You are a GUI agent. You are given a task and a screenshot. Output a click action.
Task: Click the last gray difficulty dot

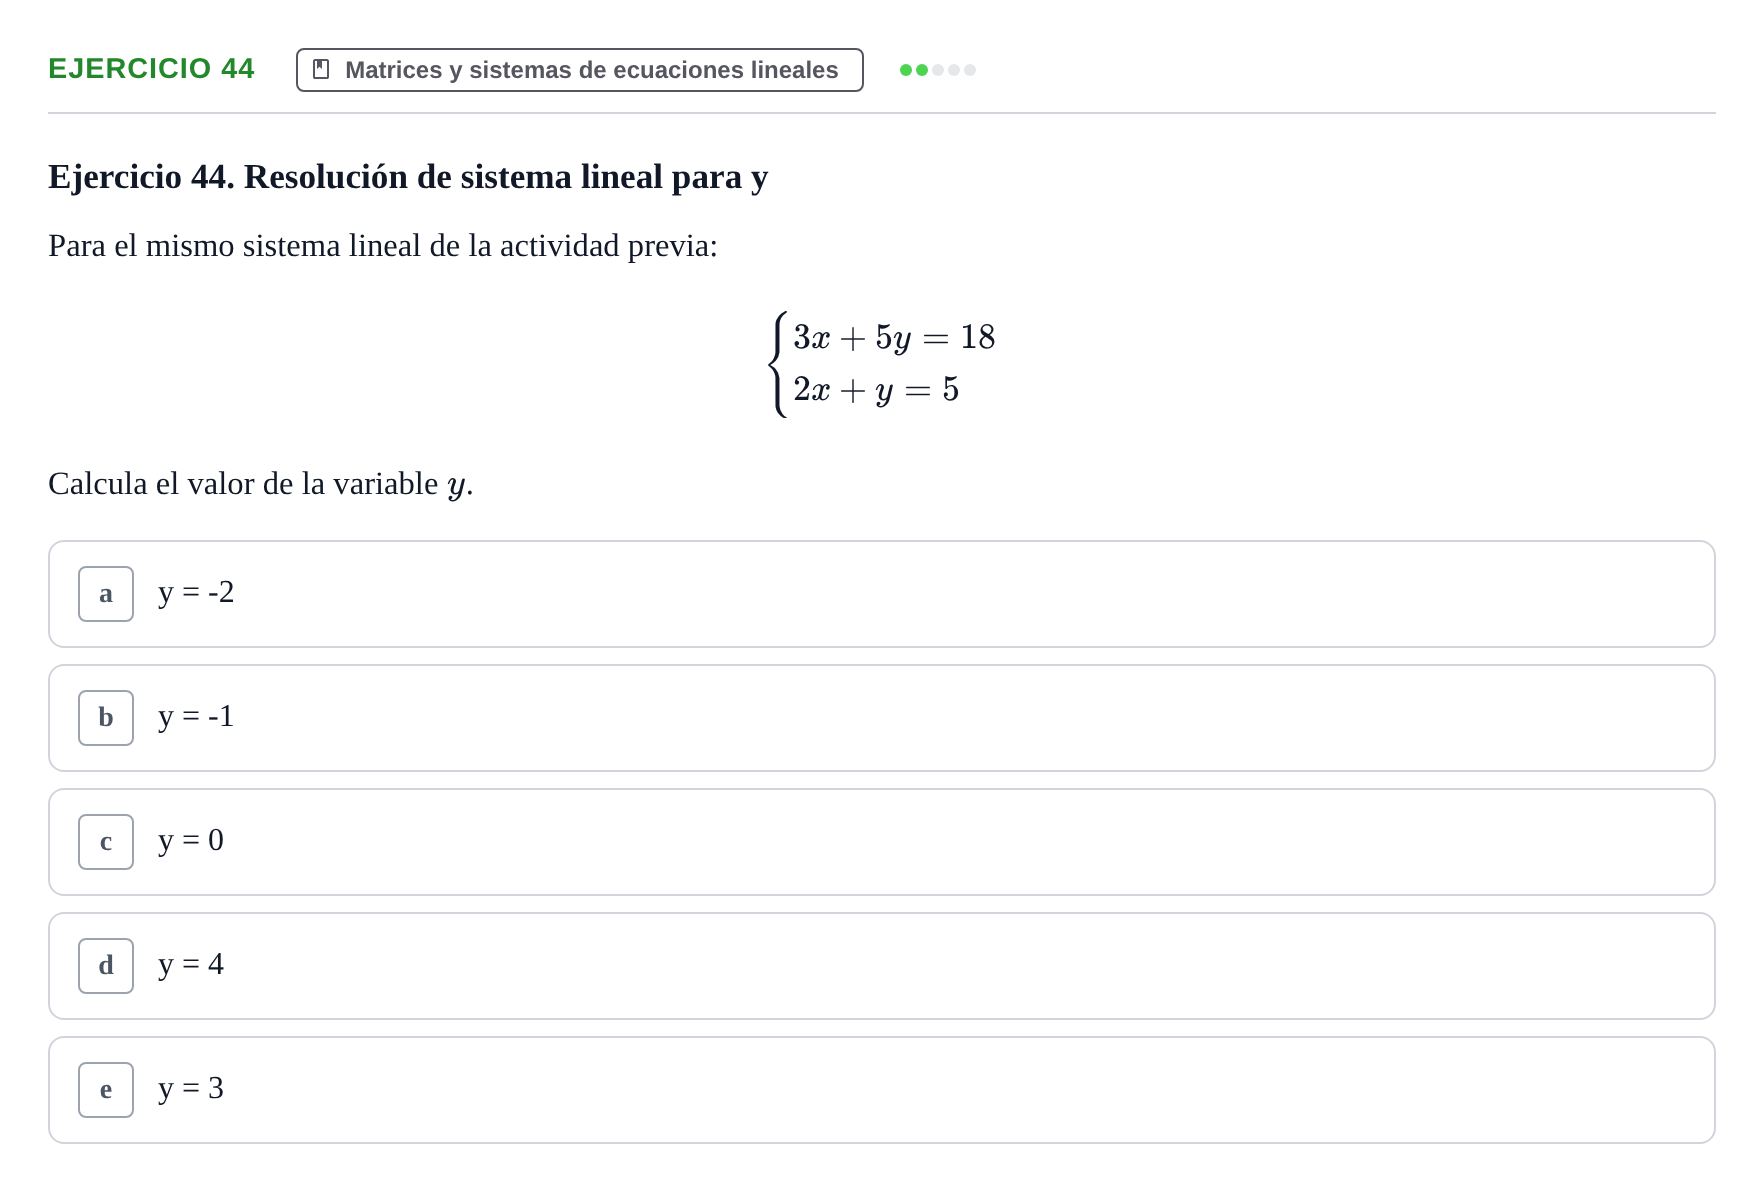(x=970, y=70)
